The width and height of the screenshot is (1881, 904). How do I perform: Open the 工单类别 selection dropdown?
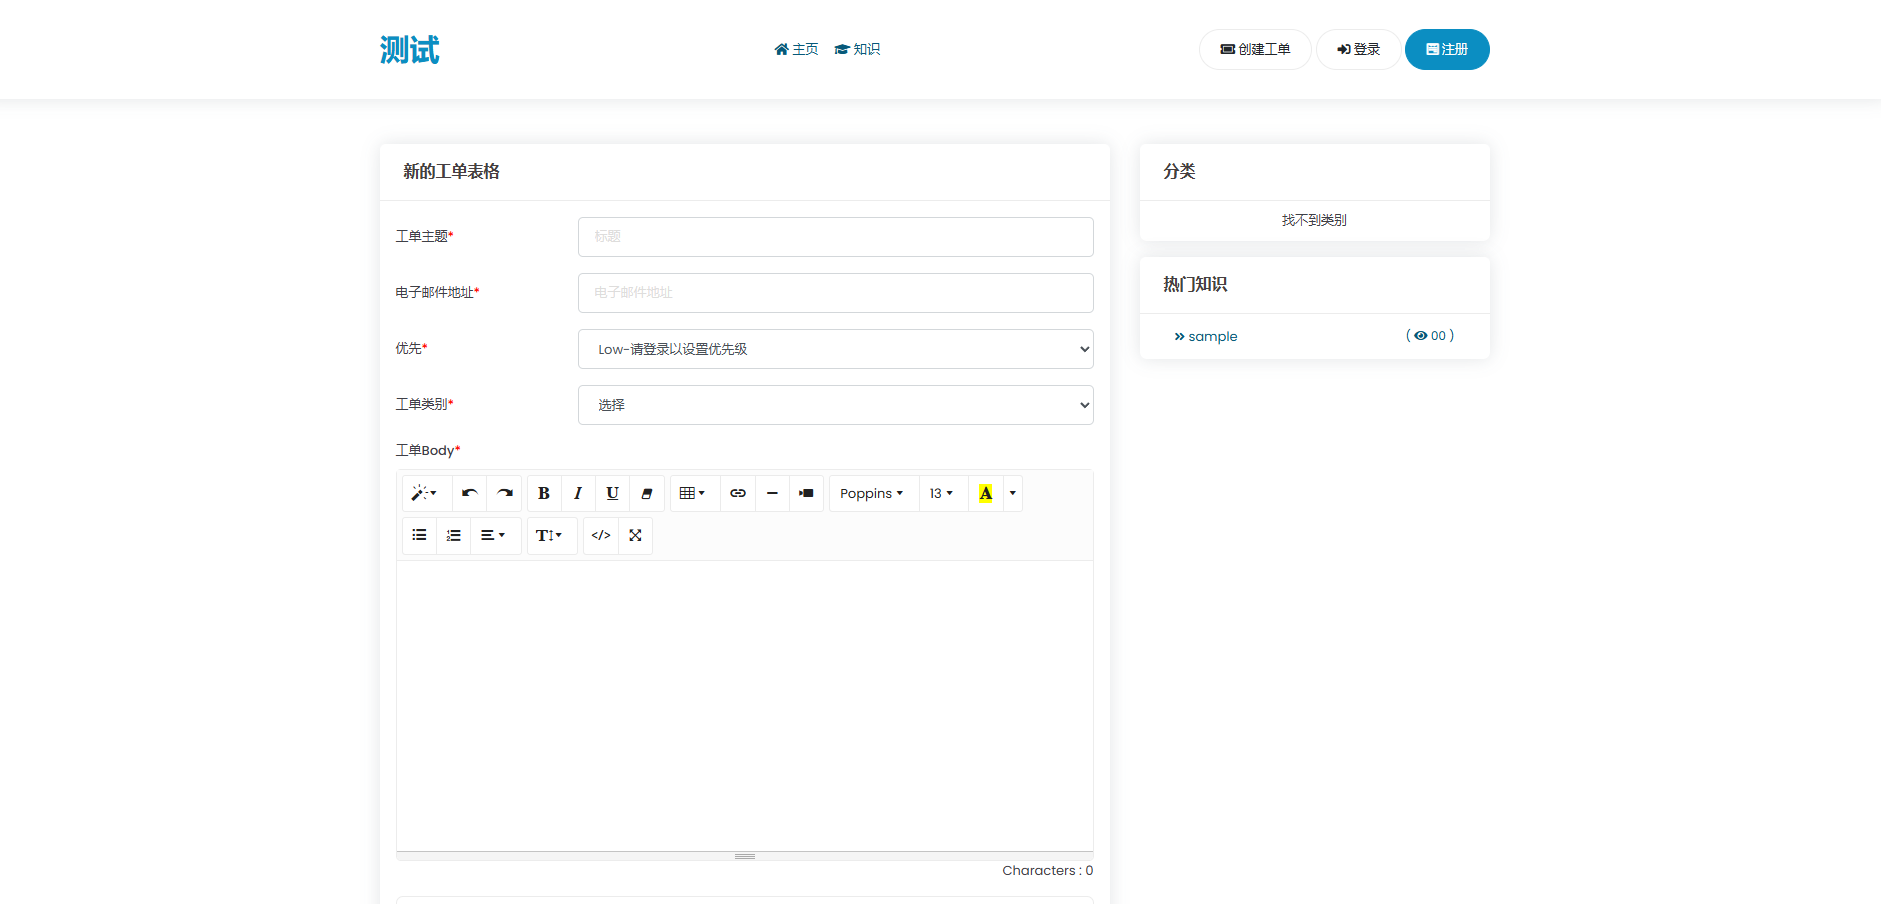tap(835, 404)
